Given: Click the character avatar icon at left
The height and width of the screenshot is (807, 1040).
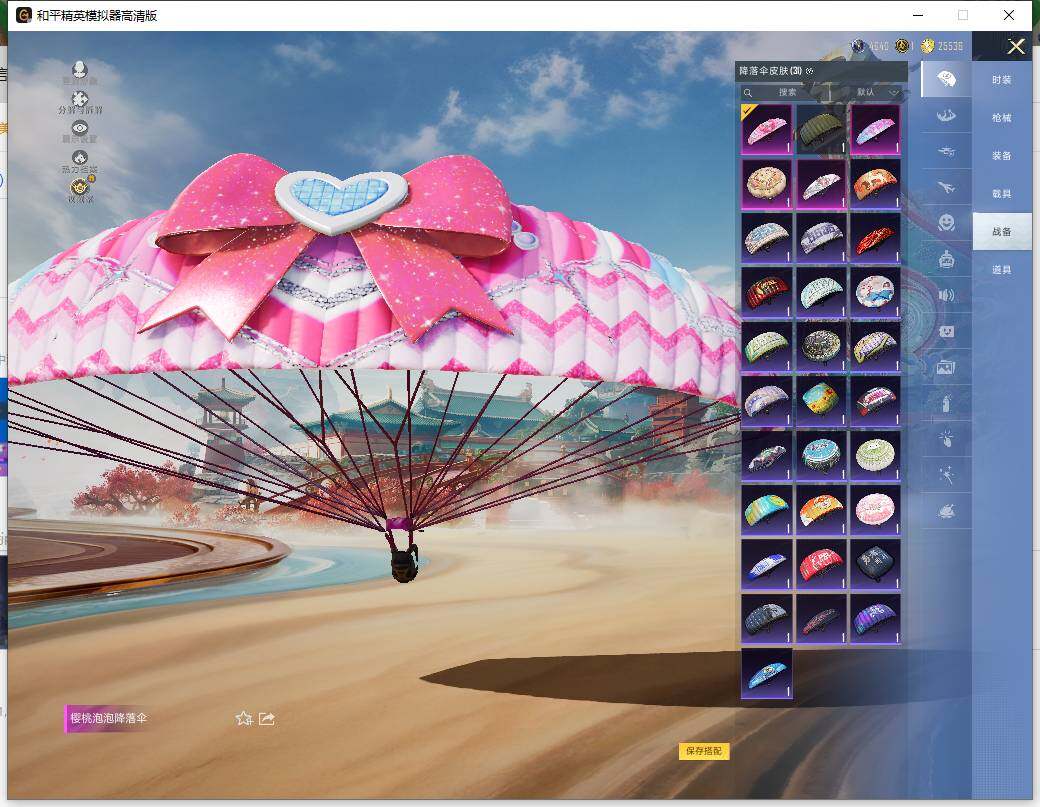Looking at the screenshot, I should [80, 70].
